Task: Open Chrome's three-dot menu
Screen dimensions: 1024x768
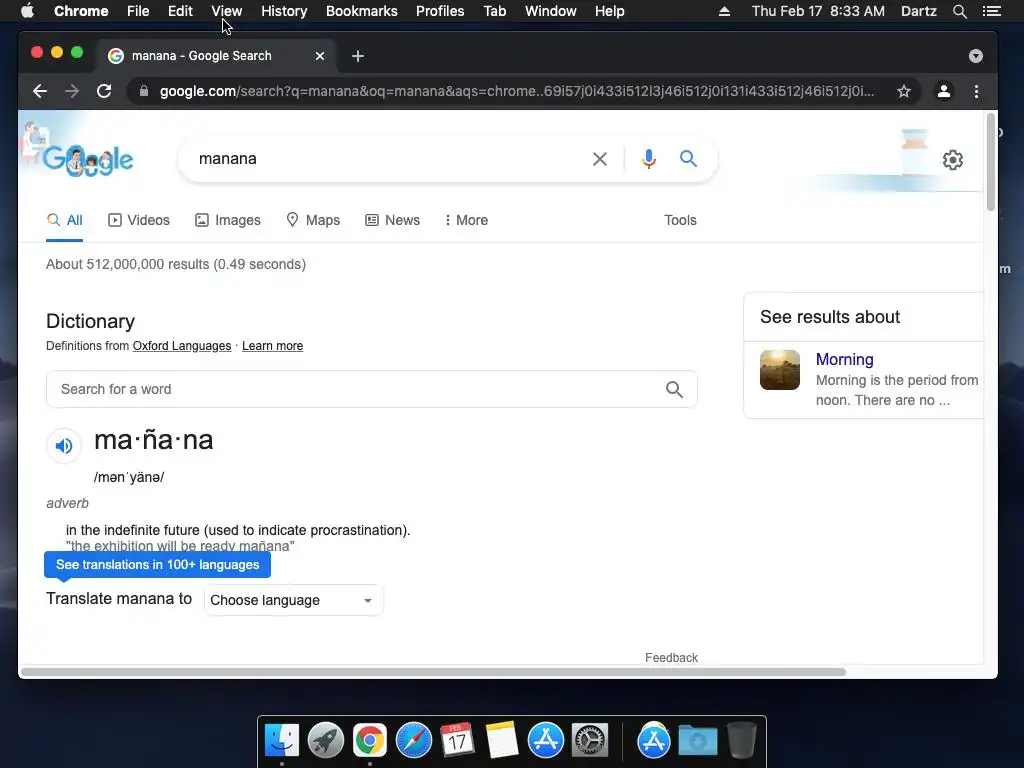Action: [976, 91]
